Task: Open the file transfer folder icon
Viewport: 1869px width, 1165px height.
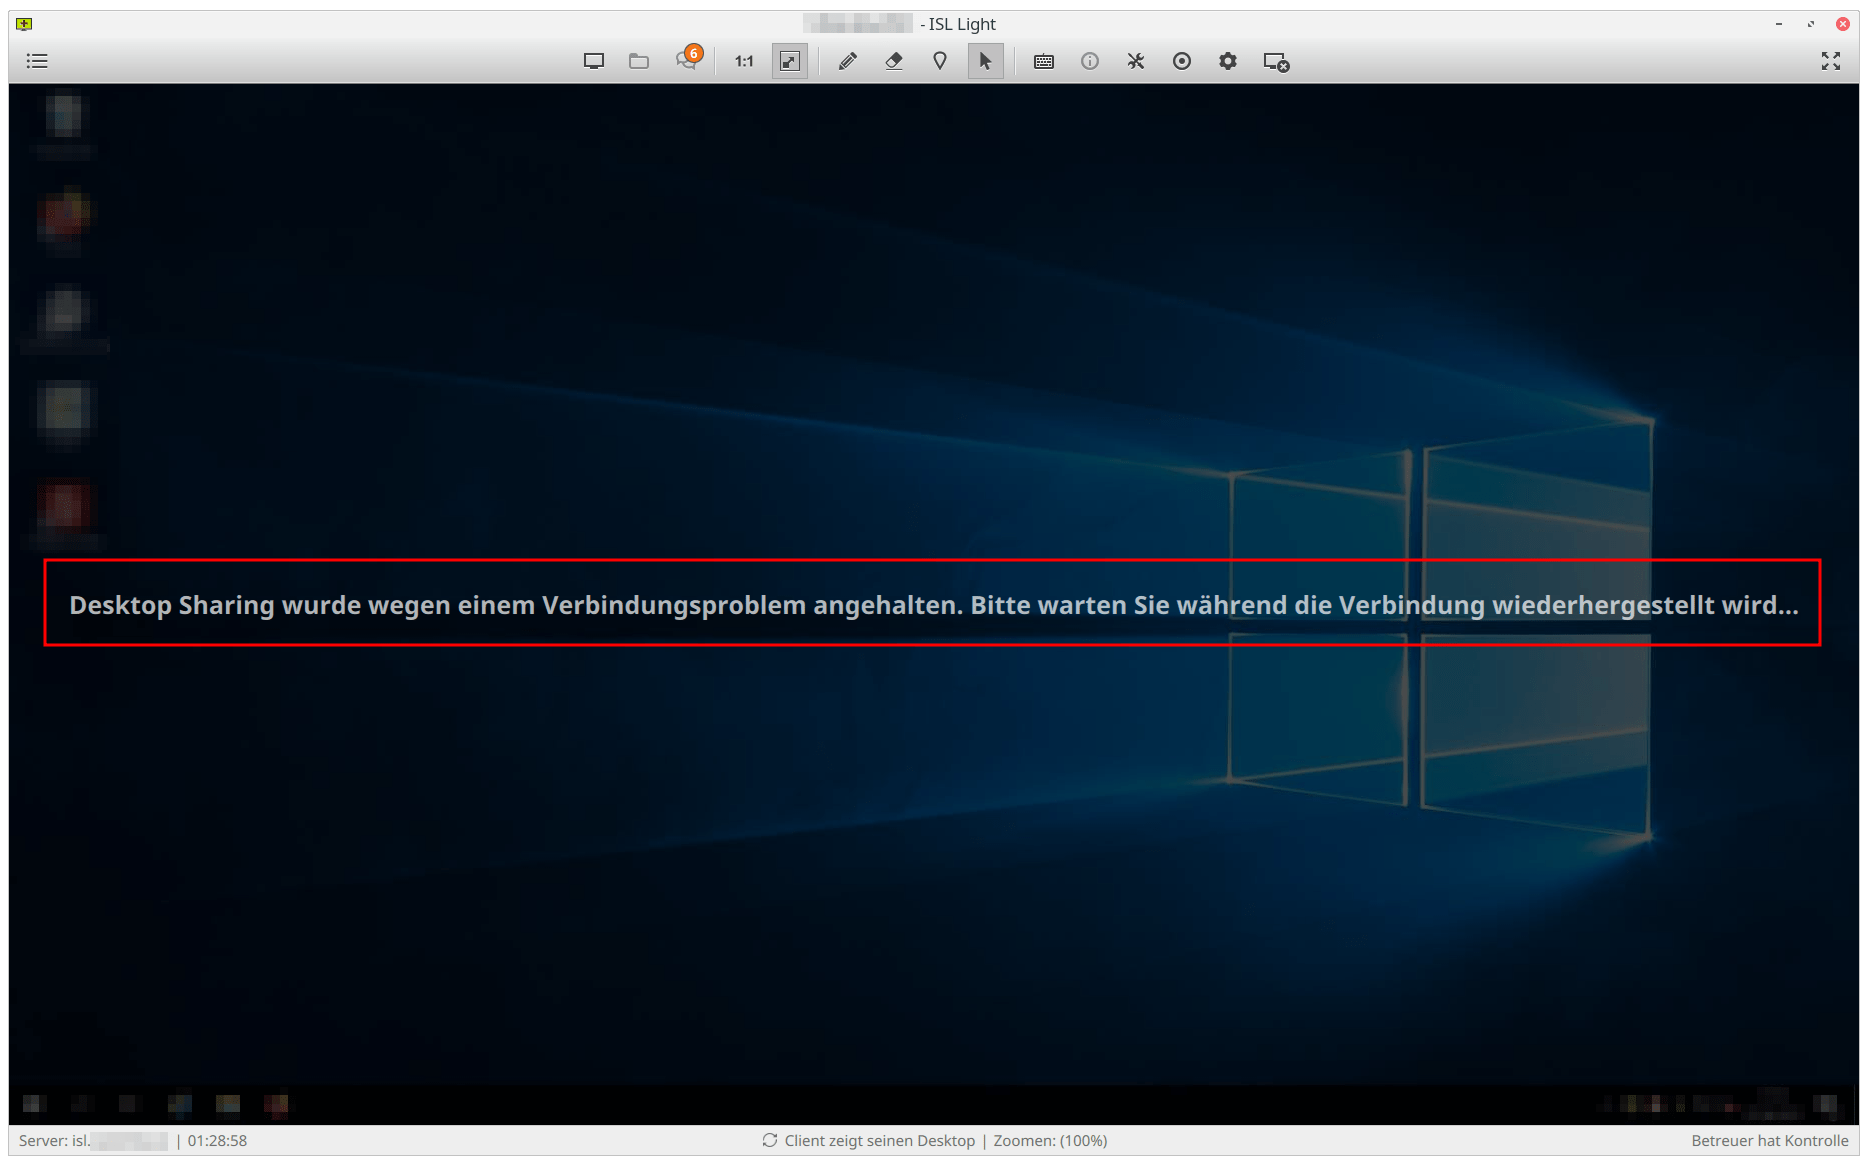Action: (639, 61)
